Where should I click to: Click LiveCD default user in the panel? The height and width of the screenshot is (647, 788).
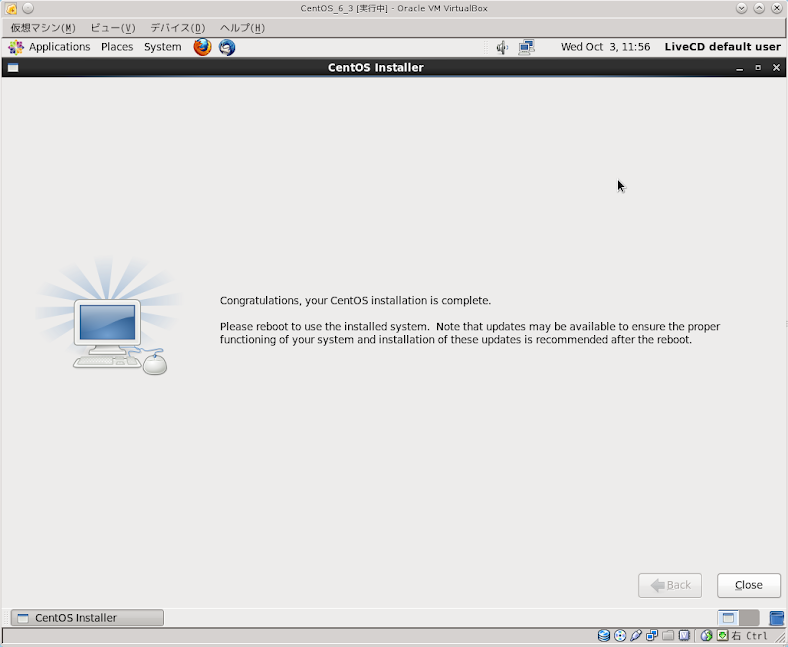coord(722,47)
